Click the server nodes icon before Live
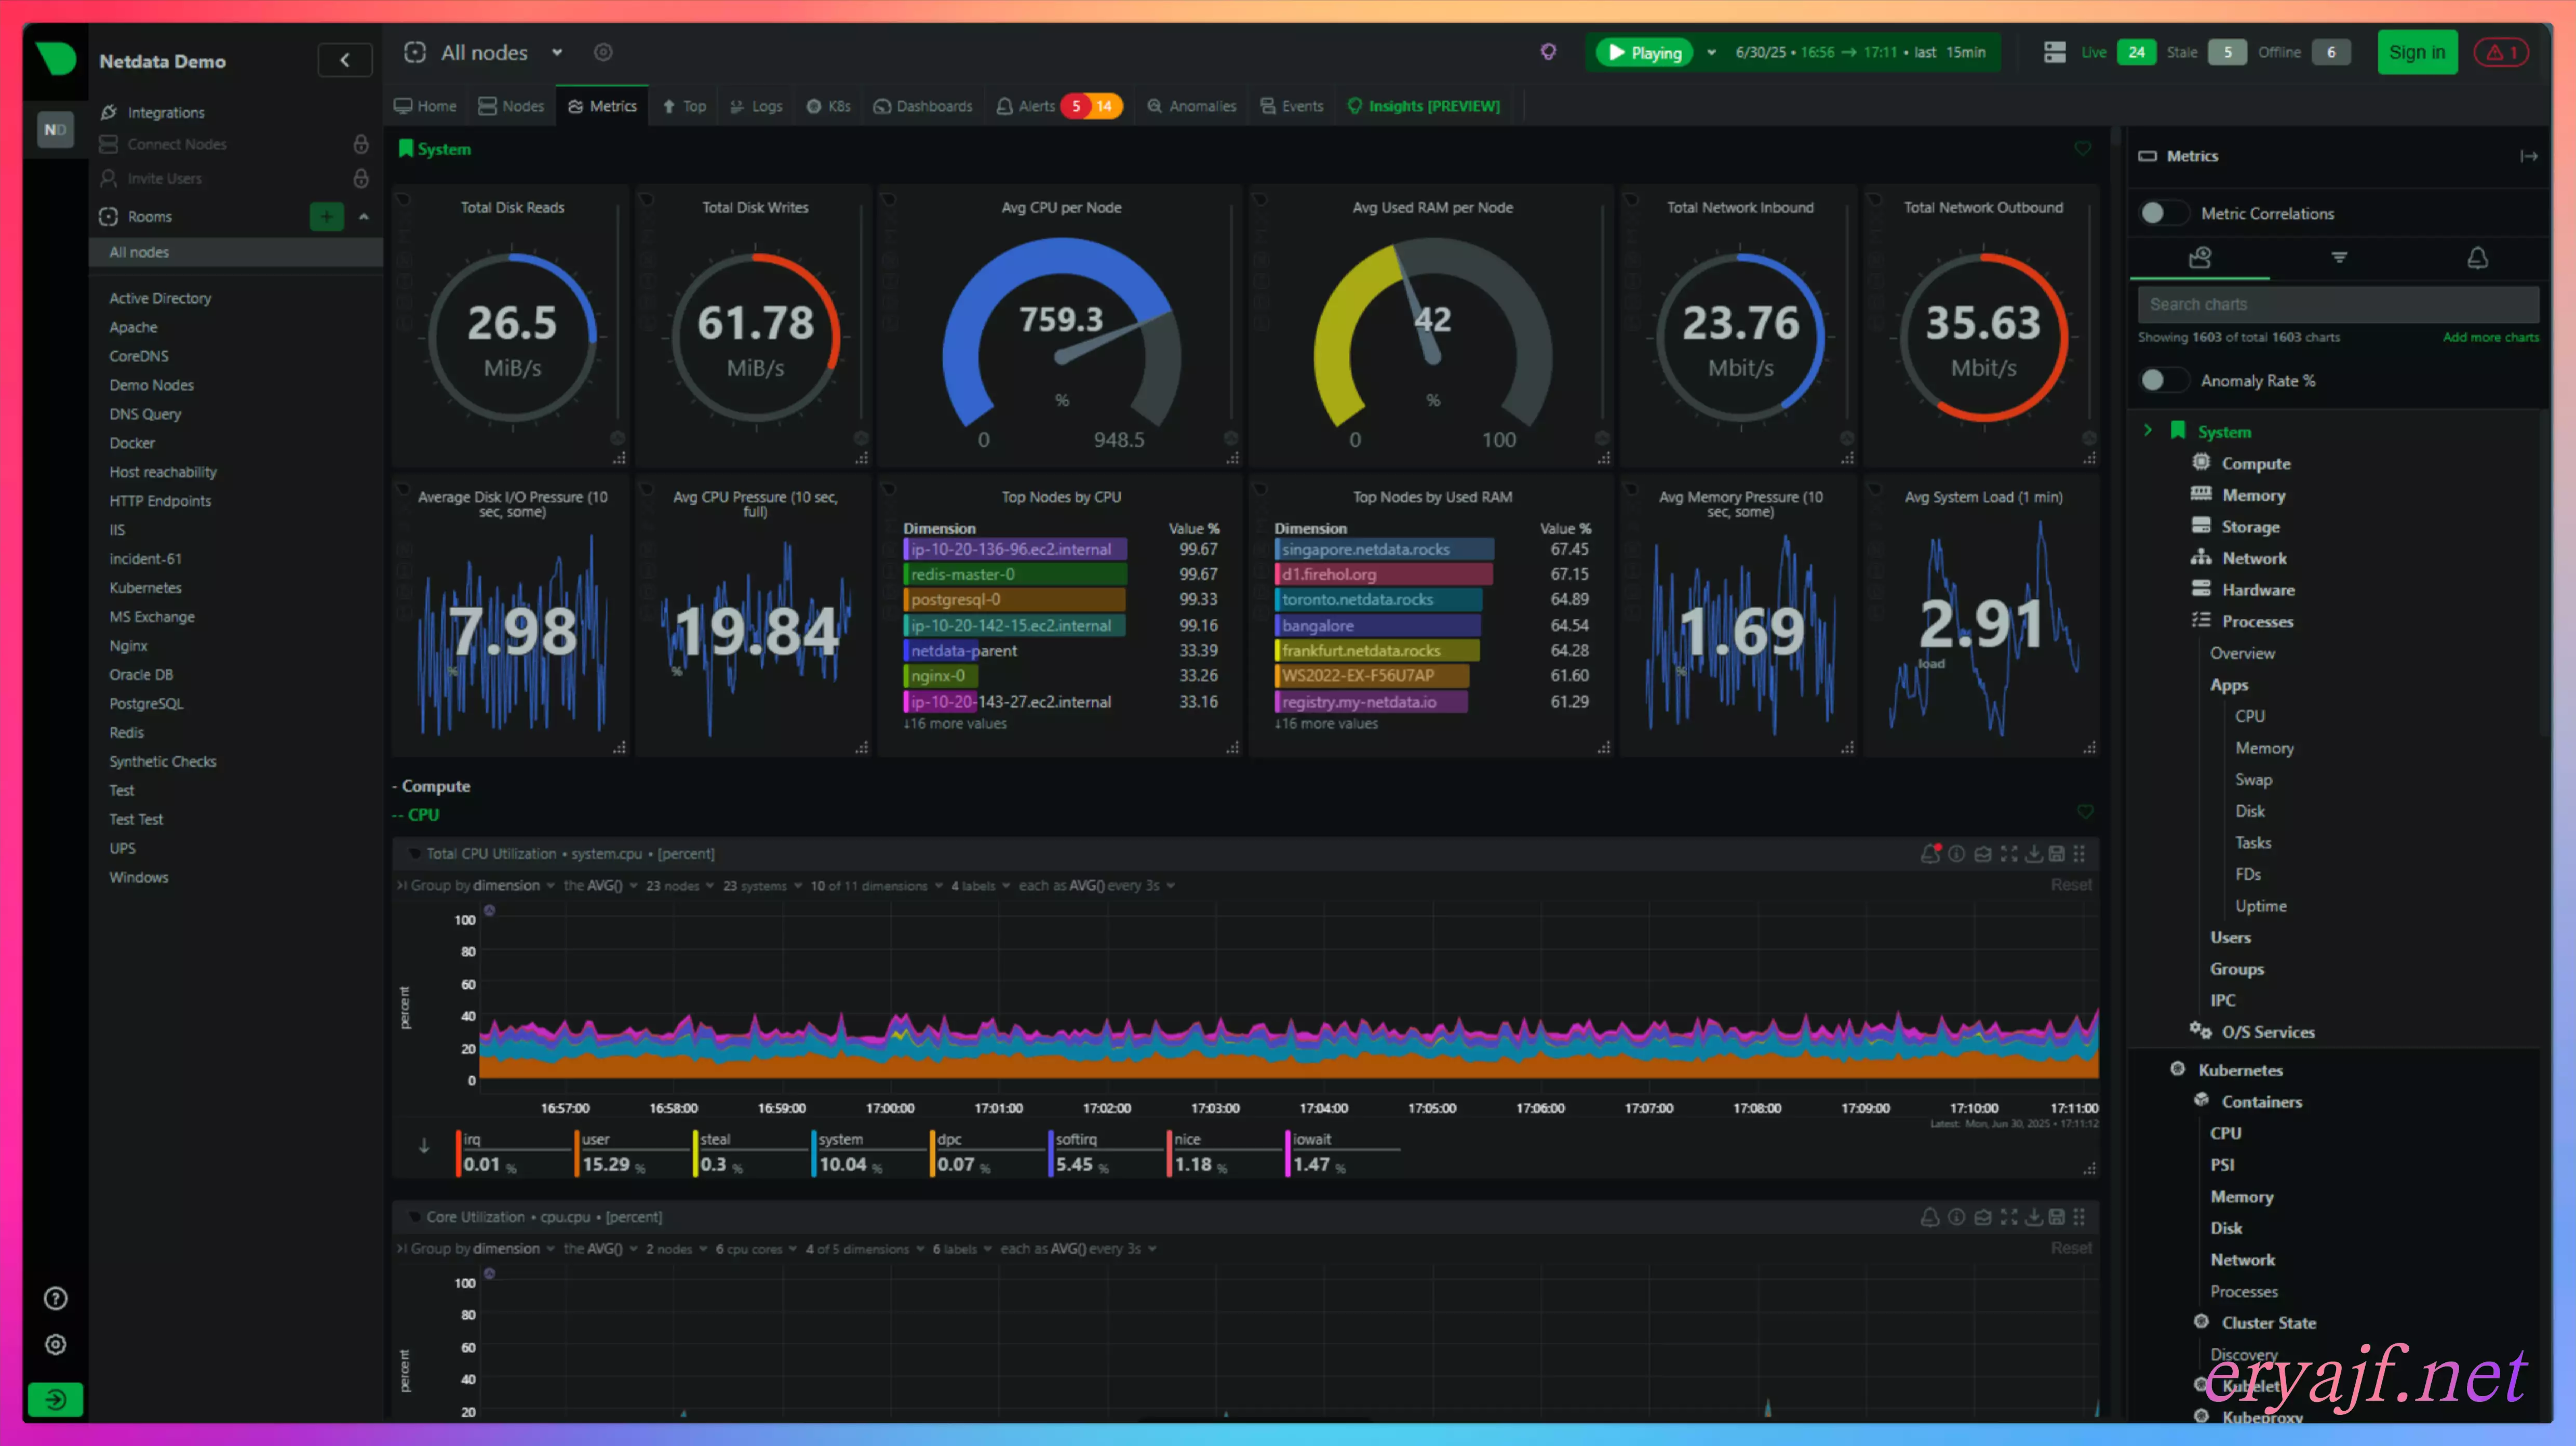The height and width of the screenshot is (1446, 2576). [x=2055, y=52]
